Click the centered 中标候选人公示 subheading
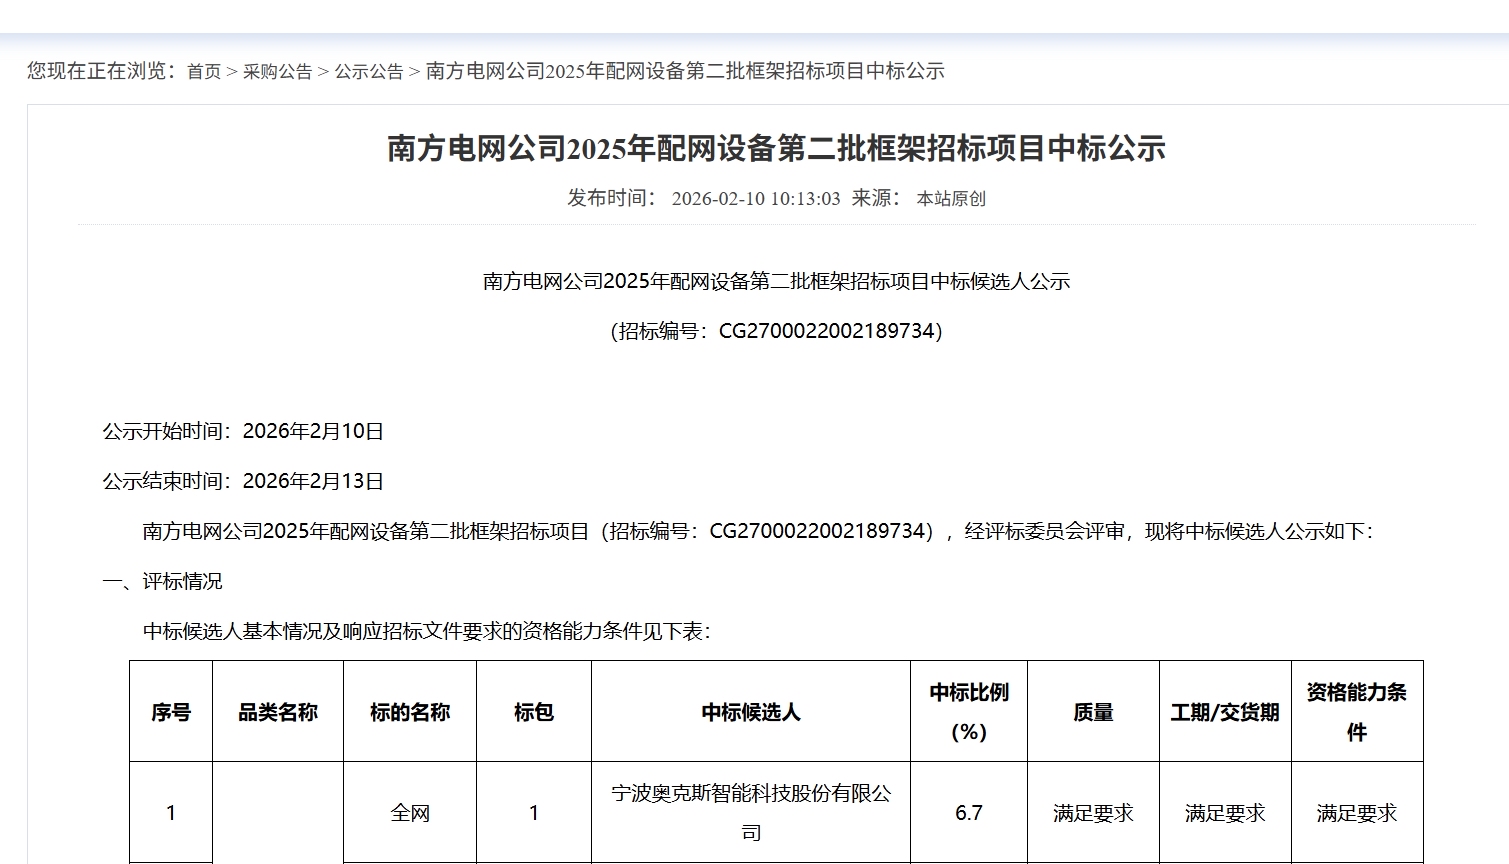The height and width of the screenshot is (864, 1509). 777,281
